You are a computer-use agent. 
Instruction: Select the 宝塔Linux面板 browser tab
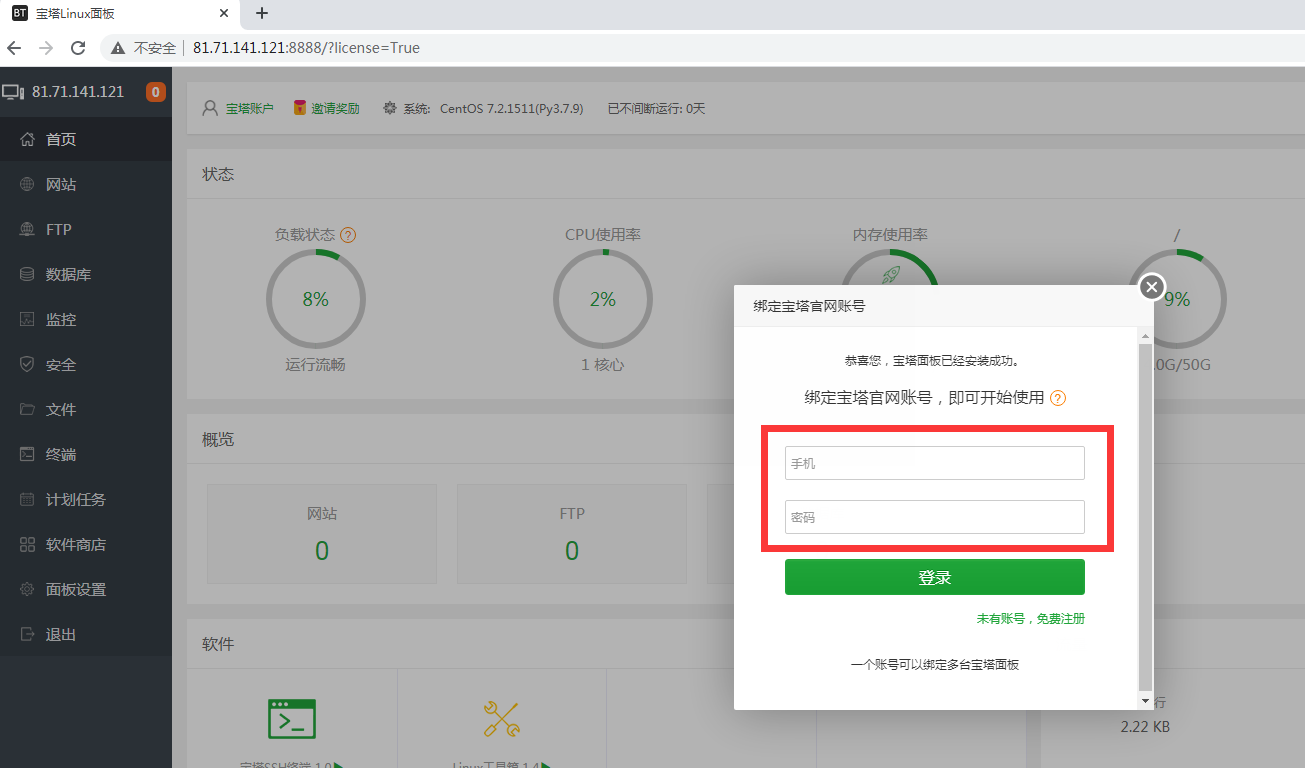[x=120, y=14]
